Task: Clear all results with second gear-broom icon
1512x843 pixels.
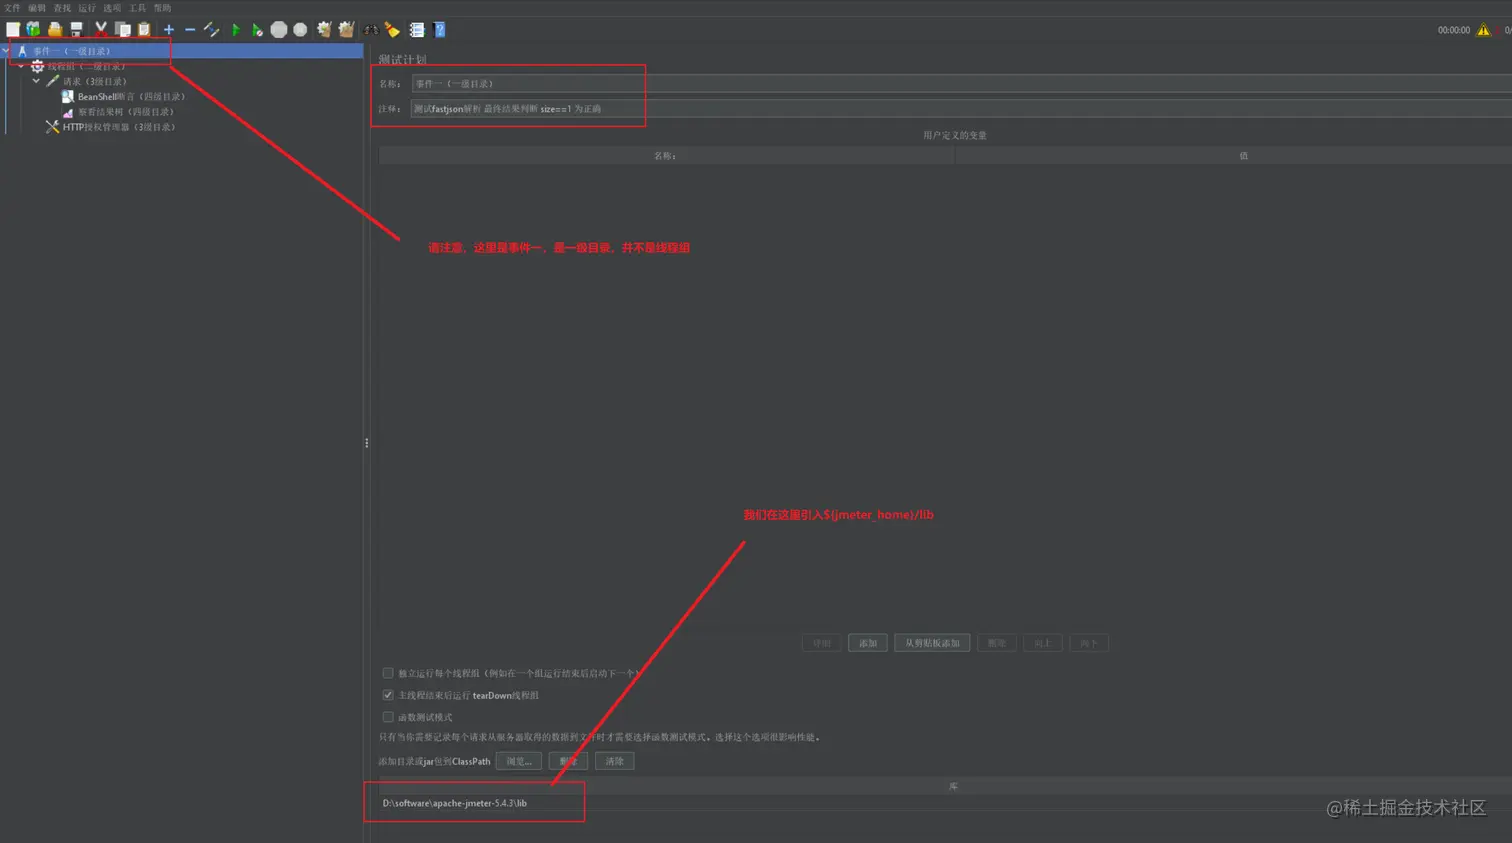Action: click(346, 30)
